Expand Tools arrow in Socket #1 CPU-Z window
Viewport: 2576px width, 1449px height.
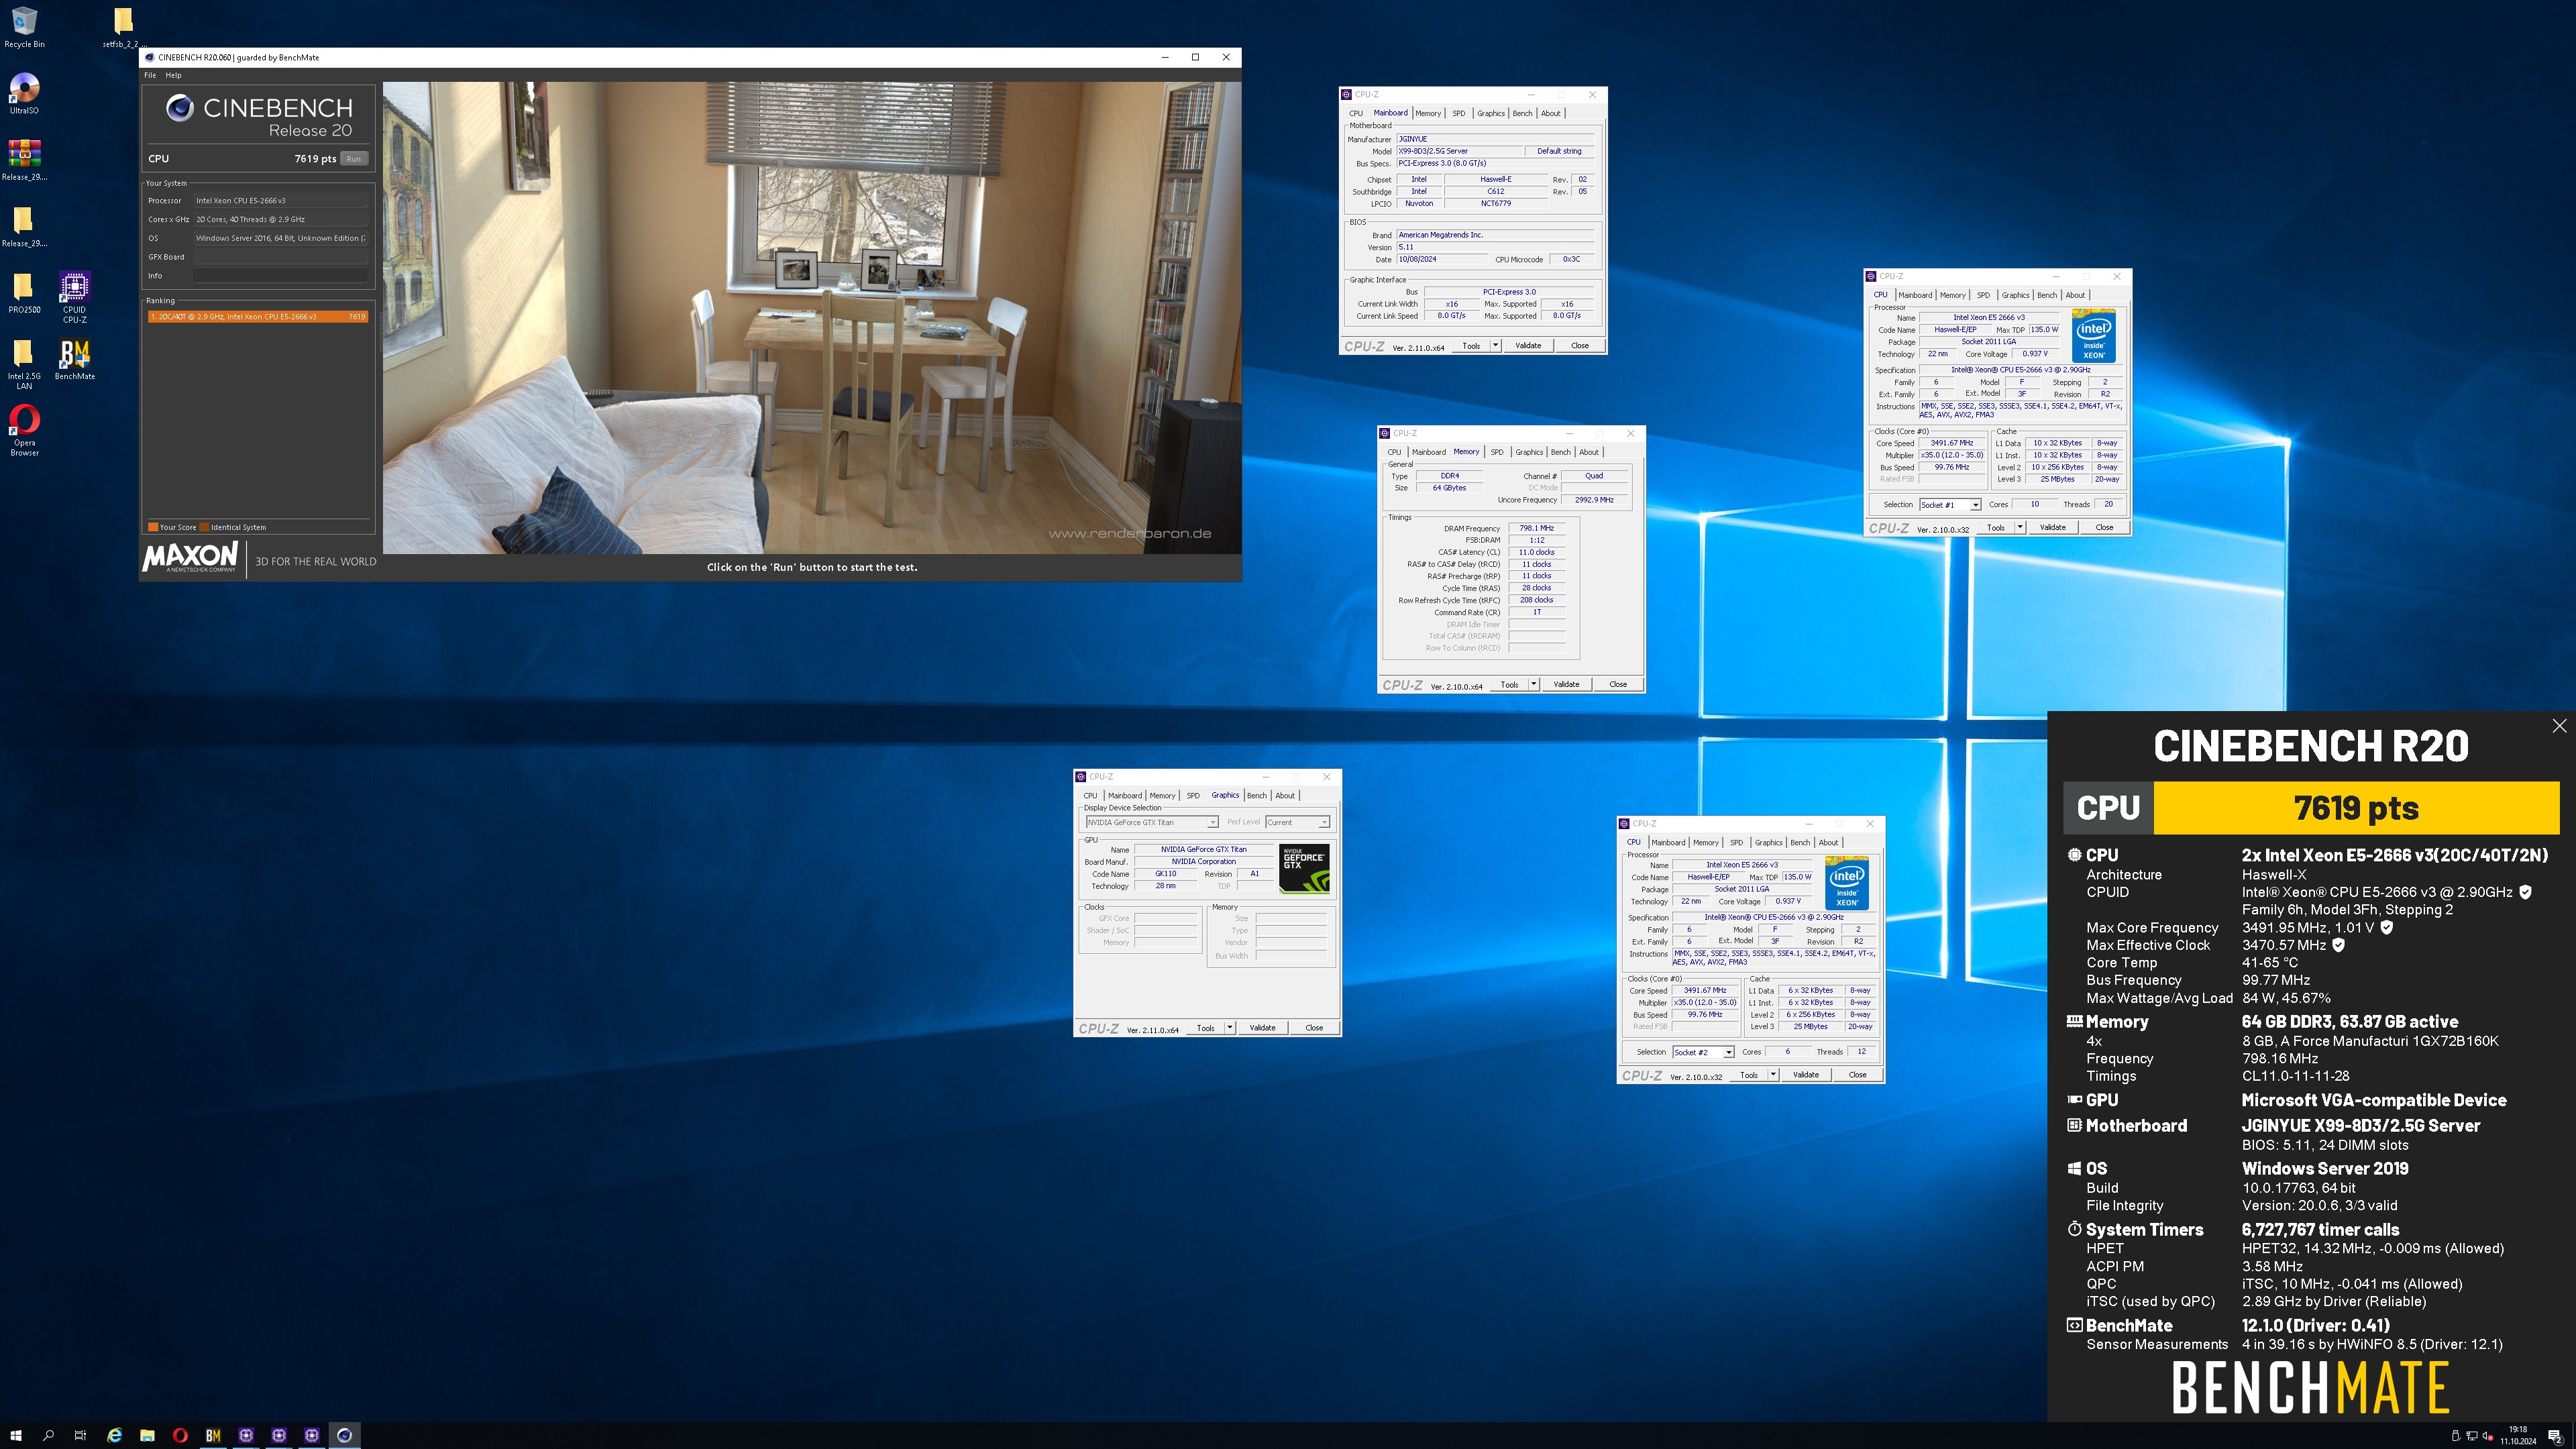click(x=2019, y=527)
